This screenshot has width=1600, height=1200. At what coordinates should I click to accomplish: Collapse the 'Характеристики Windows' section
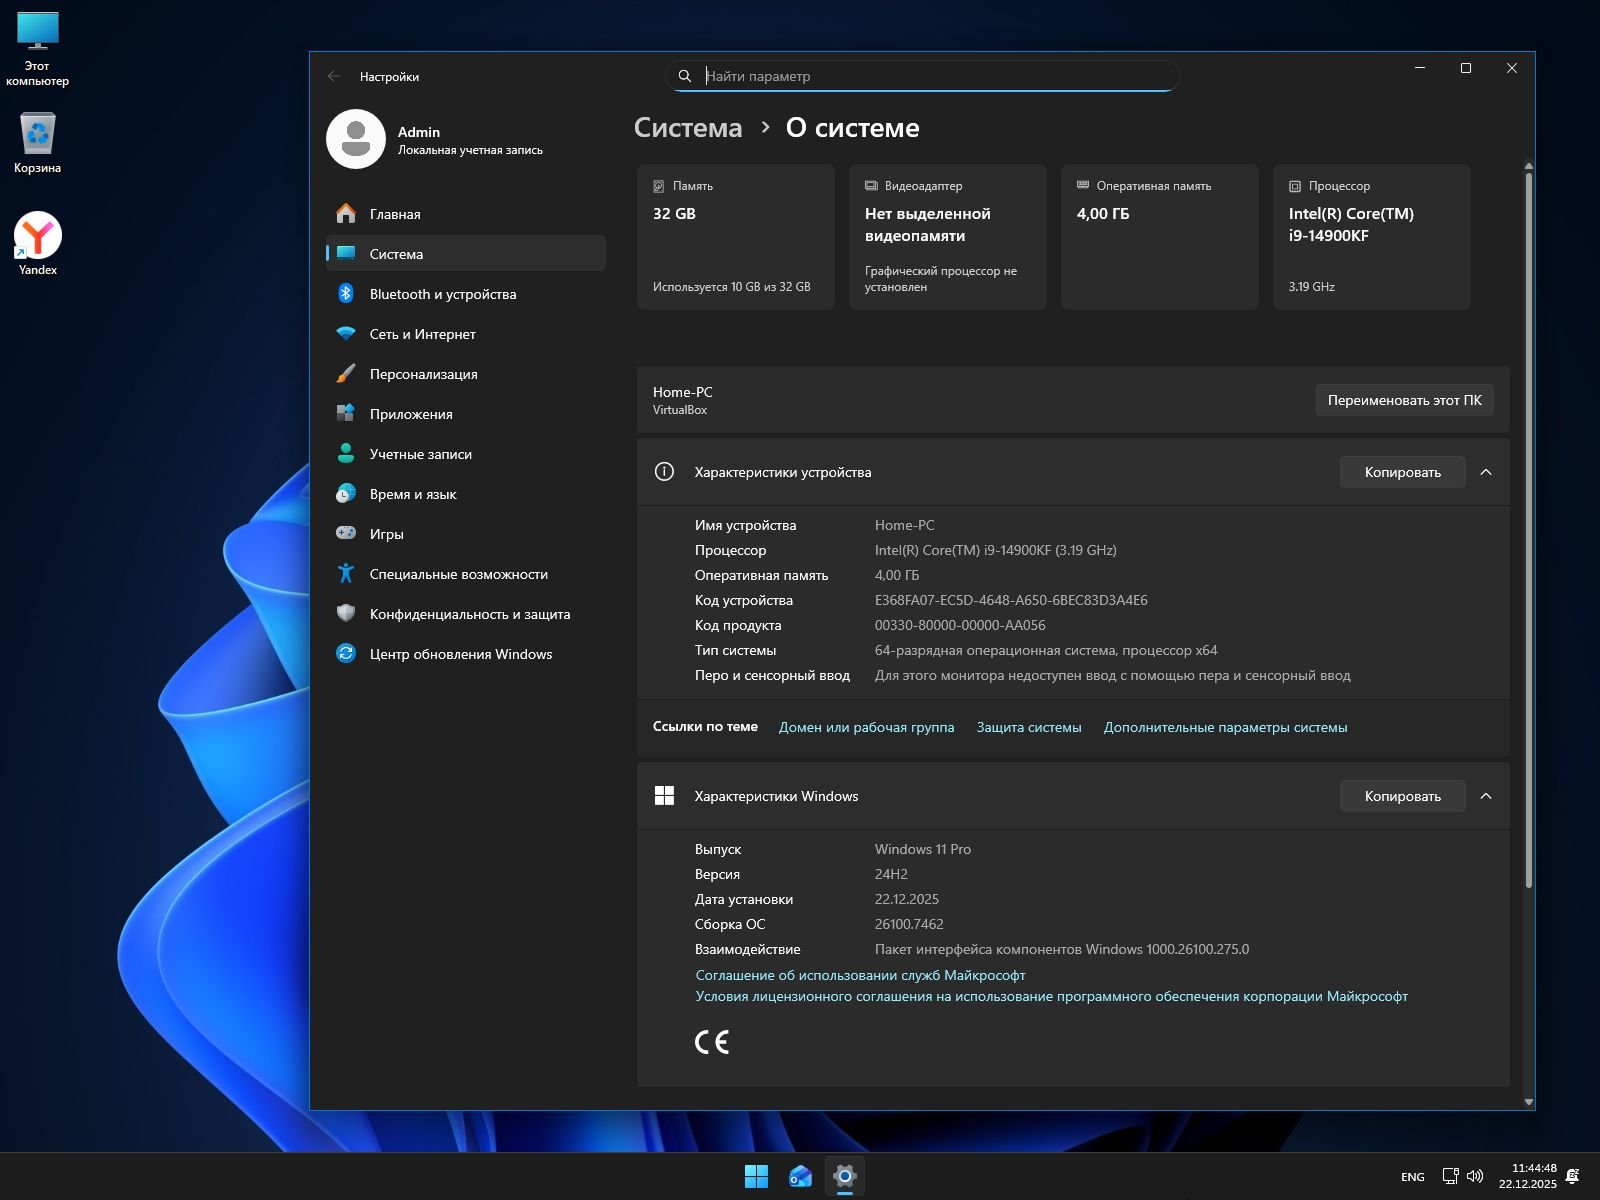pos(1486,796)
